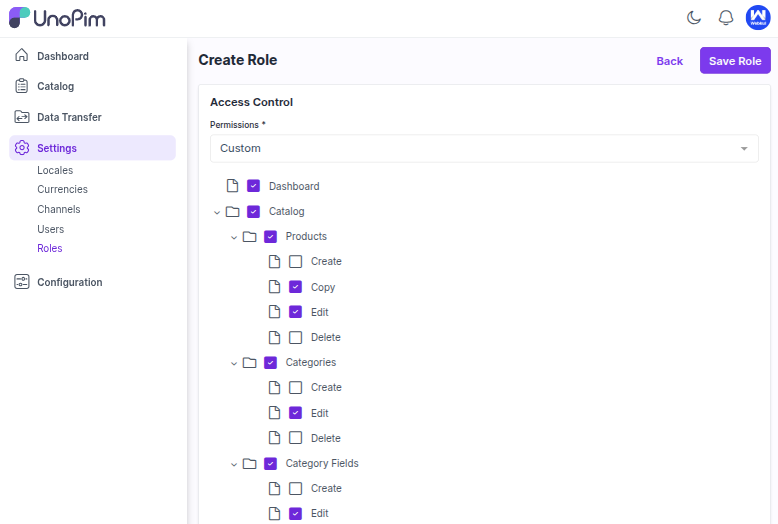Go to Channels settings submenu
This screenshot has width=778, height=524.
(59, 209)
